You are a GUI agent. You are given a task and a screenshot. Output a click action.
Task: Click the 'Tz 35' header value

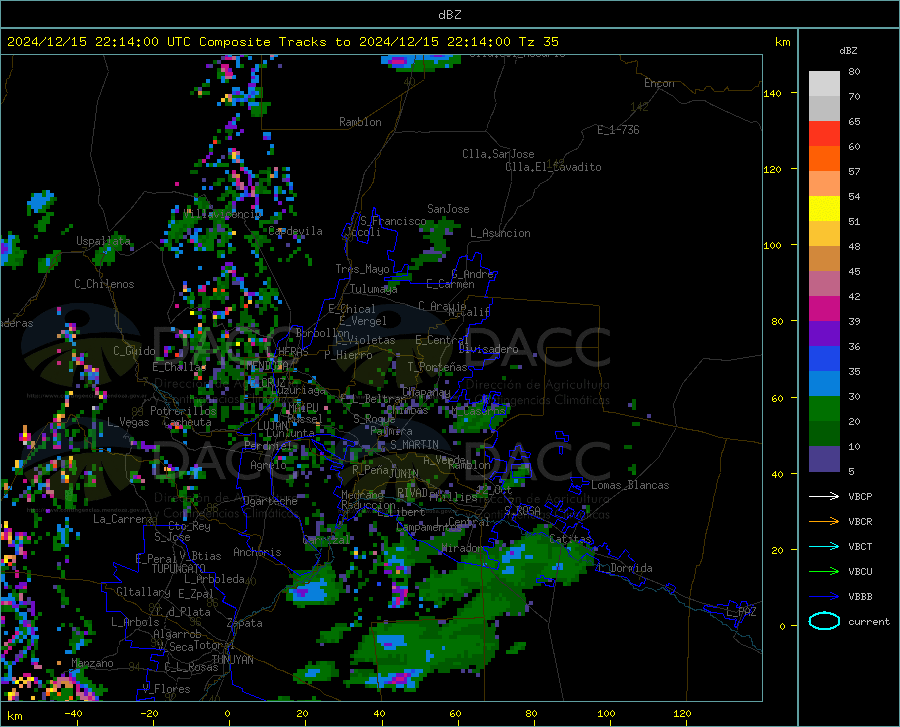pyautogui.click(x=538, y=42)
